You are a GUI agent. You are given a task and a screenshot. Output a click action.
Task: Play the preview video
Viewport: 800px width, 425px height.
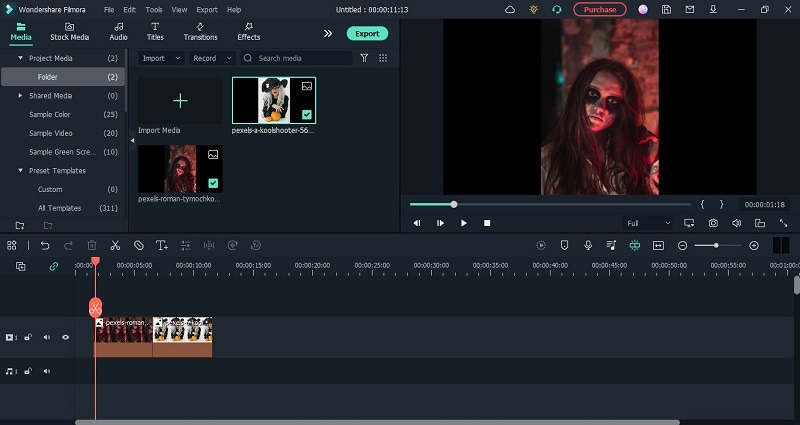click(x=463, y=223)
